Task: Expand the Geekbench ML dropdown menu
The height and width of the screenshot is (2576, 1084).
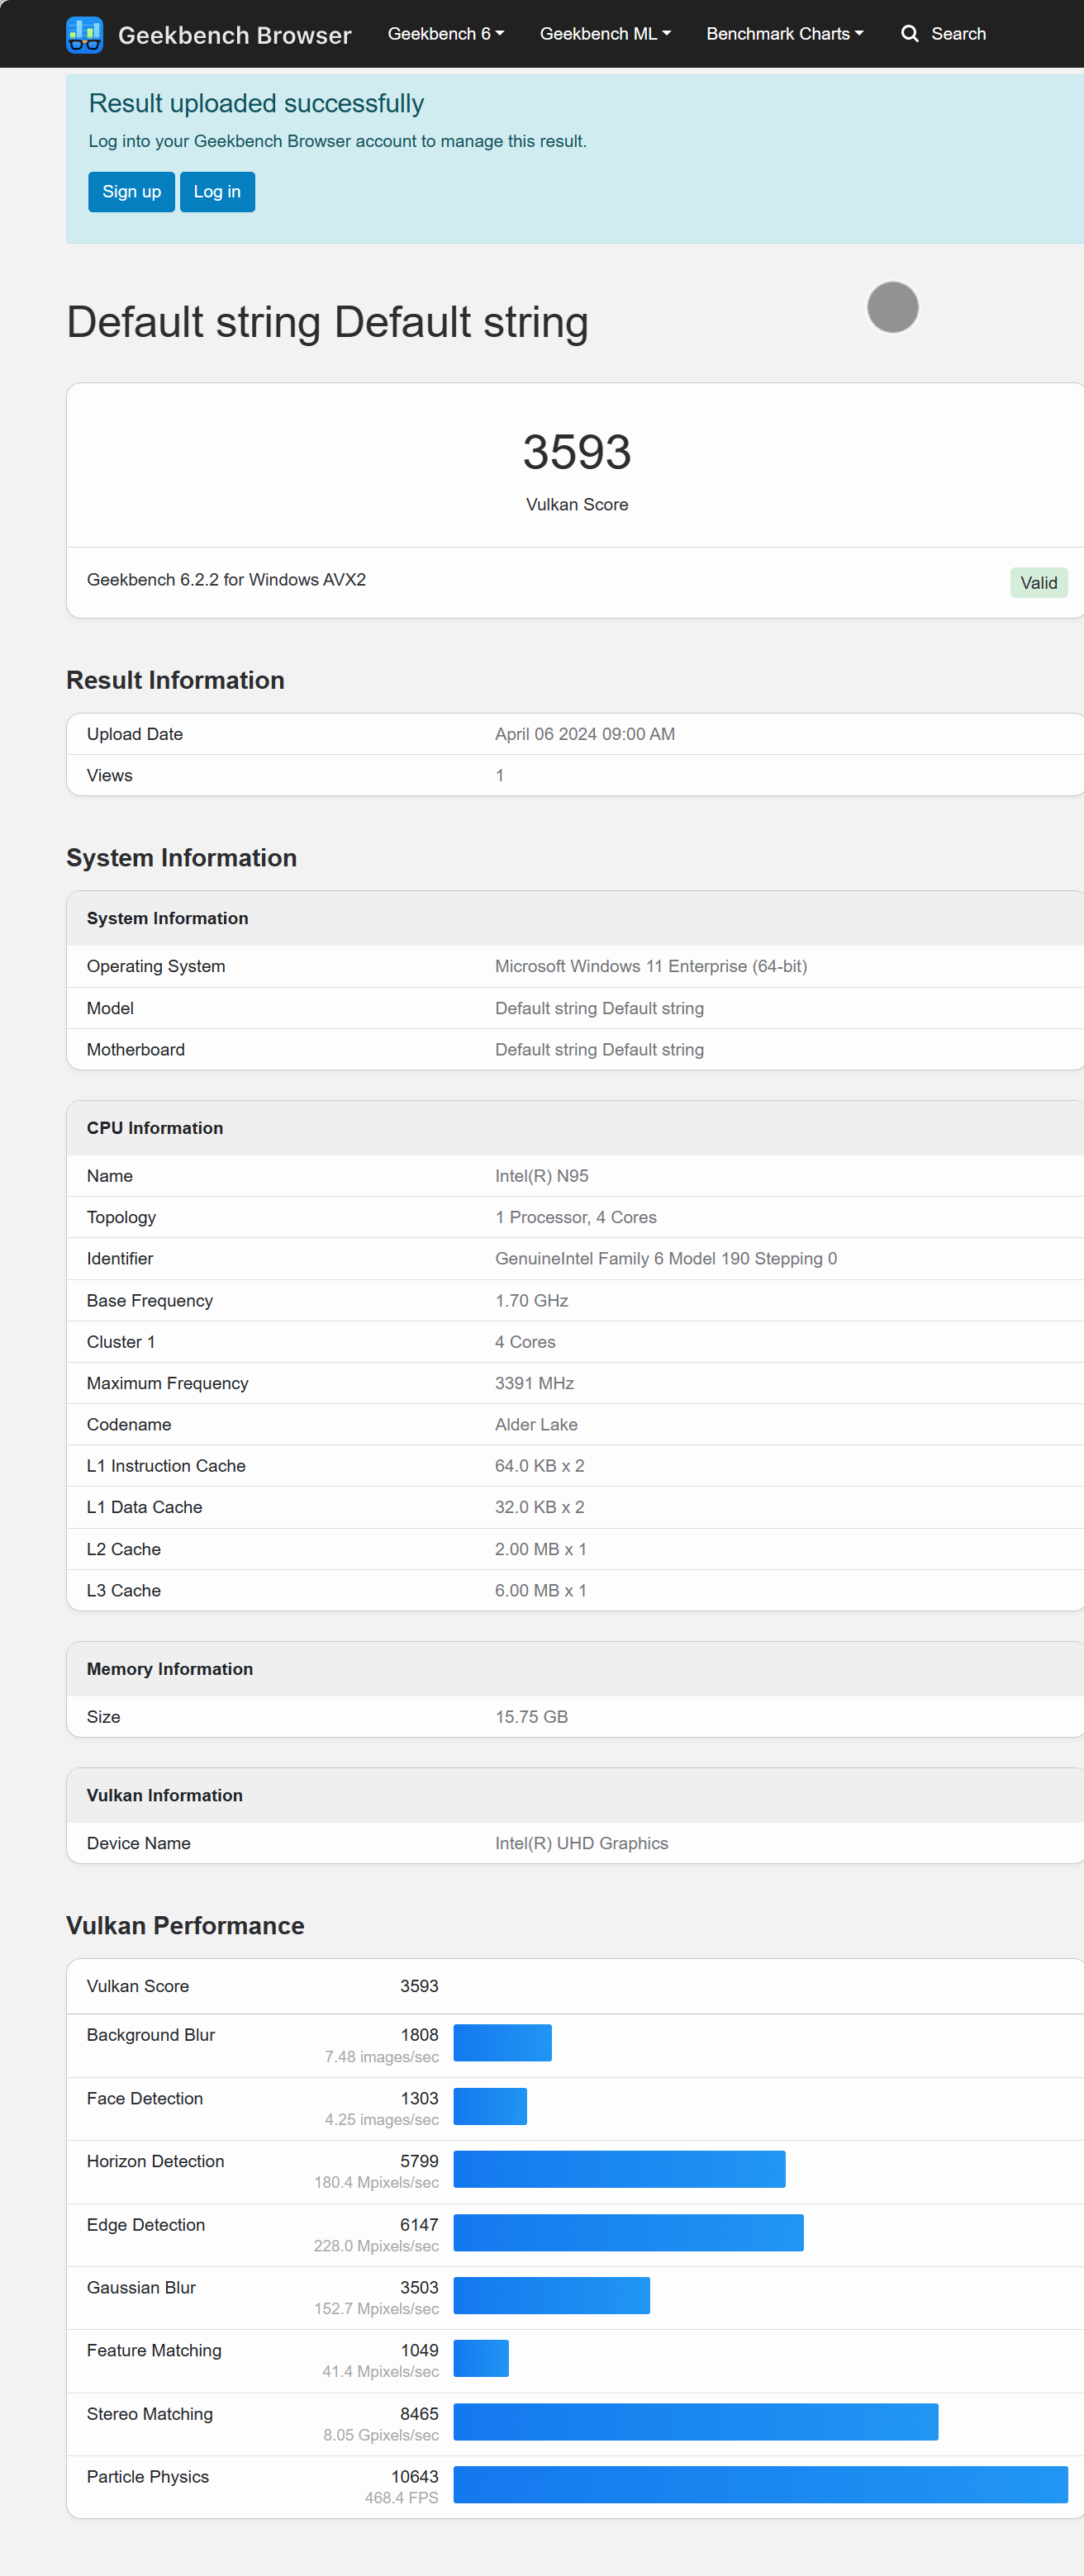Action: click(x=605, y=34)
